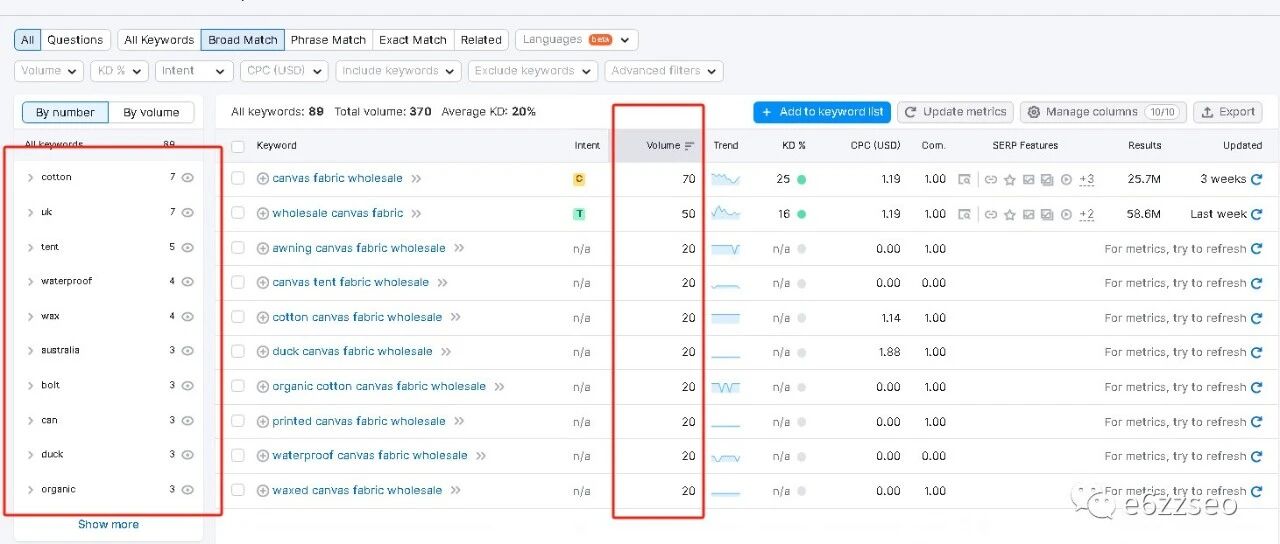Click plus icon beside 'duck canvas fabric wholesale'
This screenshot has width=1280, height=544.
[263, 352]
